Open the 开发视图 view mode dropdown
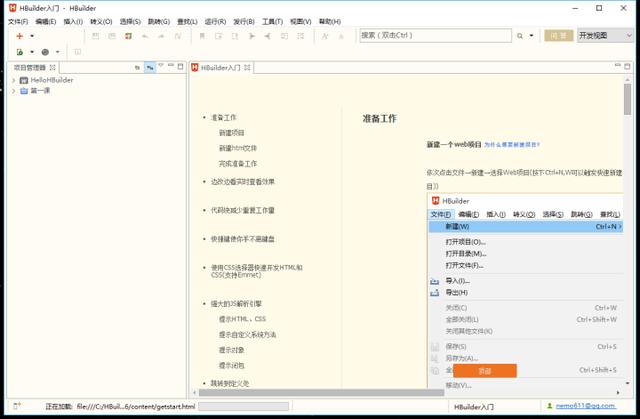This screenshot has height=419, width=640. (605, 35)
